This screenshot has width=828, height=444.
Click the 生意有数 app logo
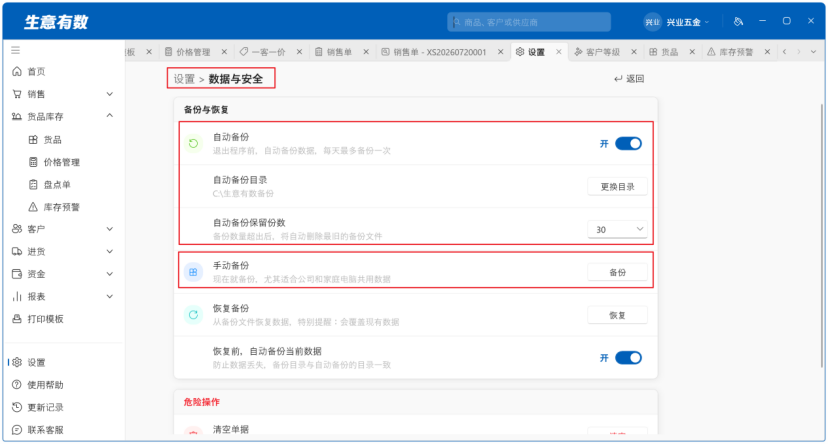pyautogui.click(x=56, y=22)
